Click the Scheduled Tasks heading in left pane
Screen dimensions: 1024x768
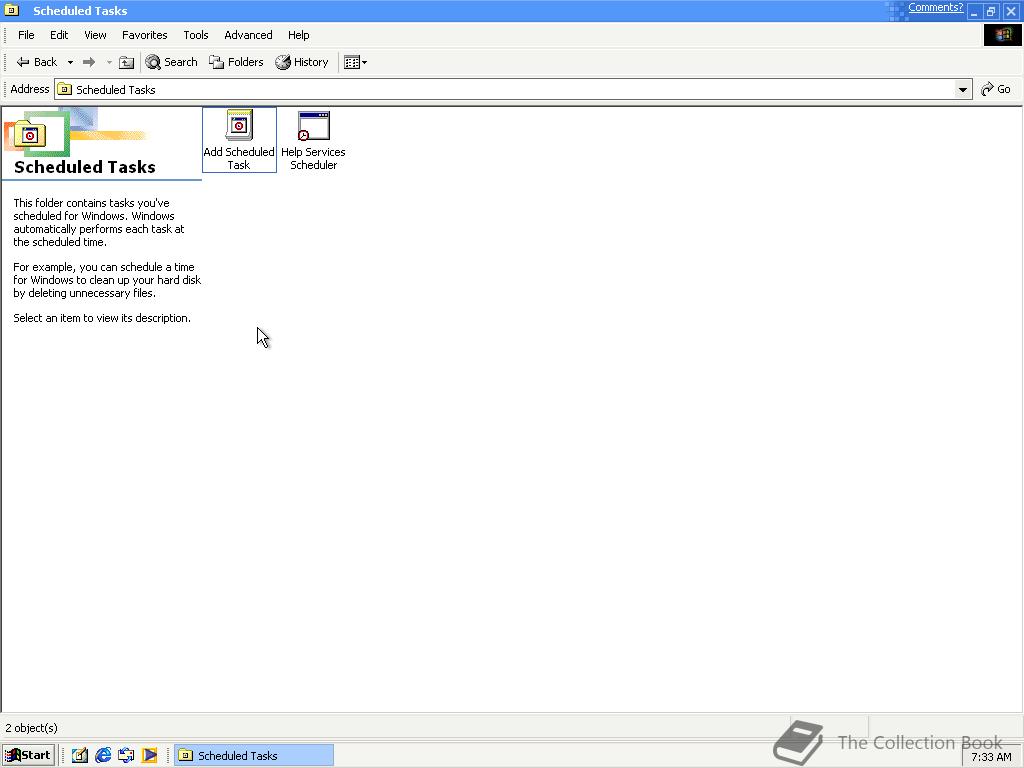[x=85, y=167]
